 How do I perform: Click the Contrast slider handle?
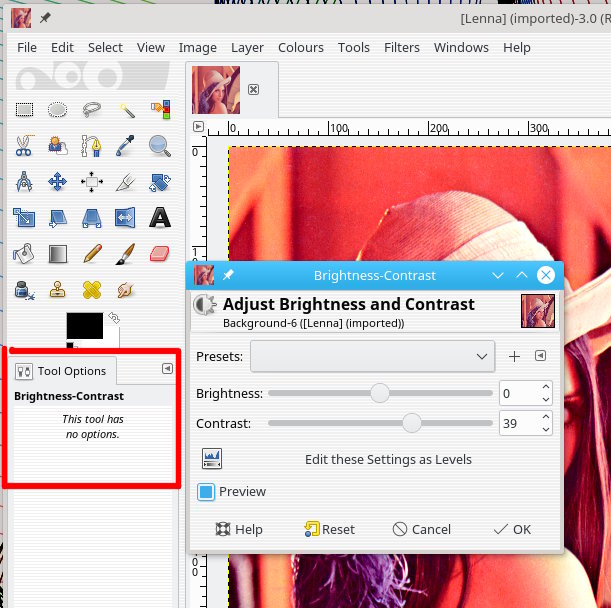[x=411, y=423]
